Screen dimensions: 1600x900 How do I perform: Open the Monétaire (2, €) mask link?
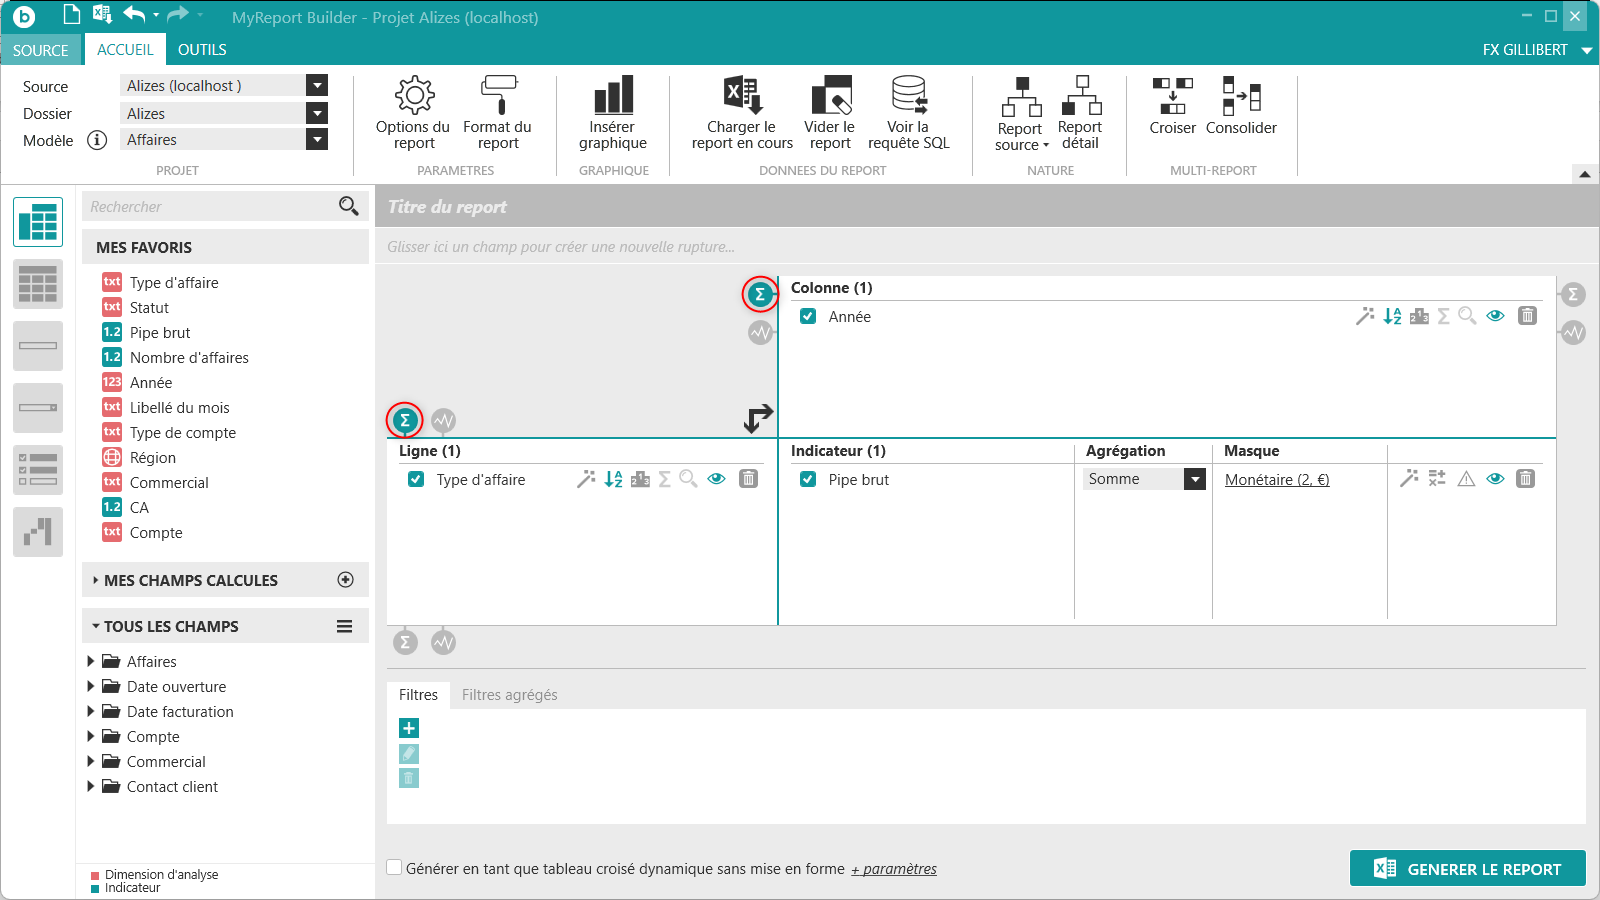[x=1277, y=480]
